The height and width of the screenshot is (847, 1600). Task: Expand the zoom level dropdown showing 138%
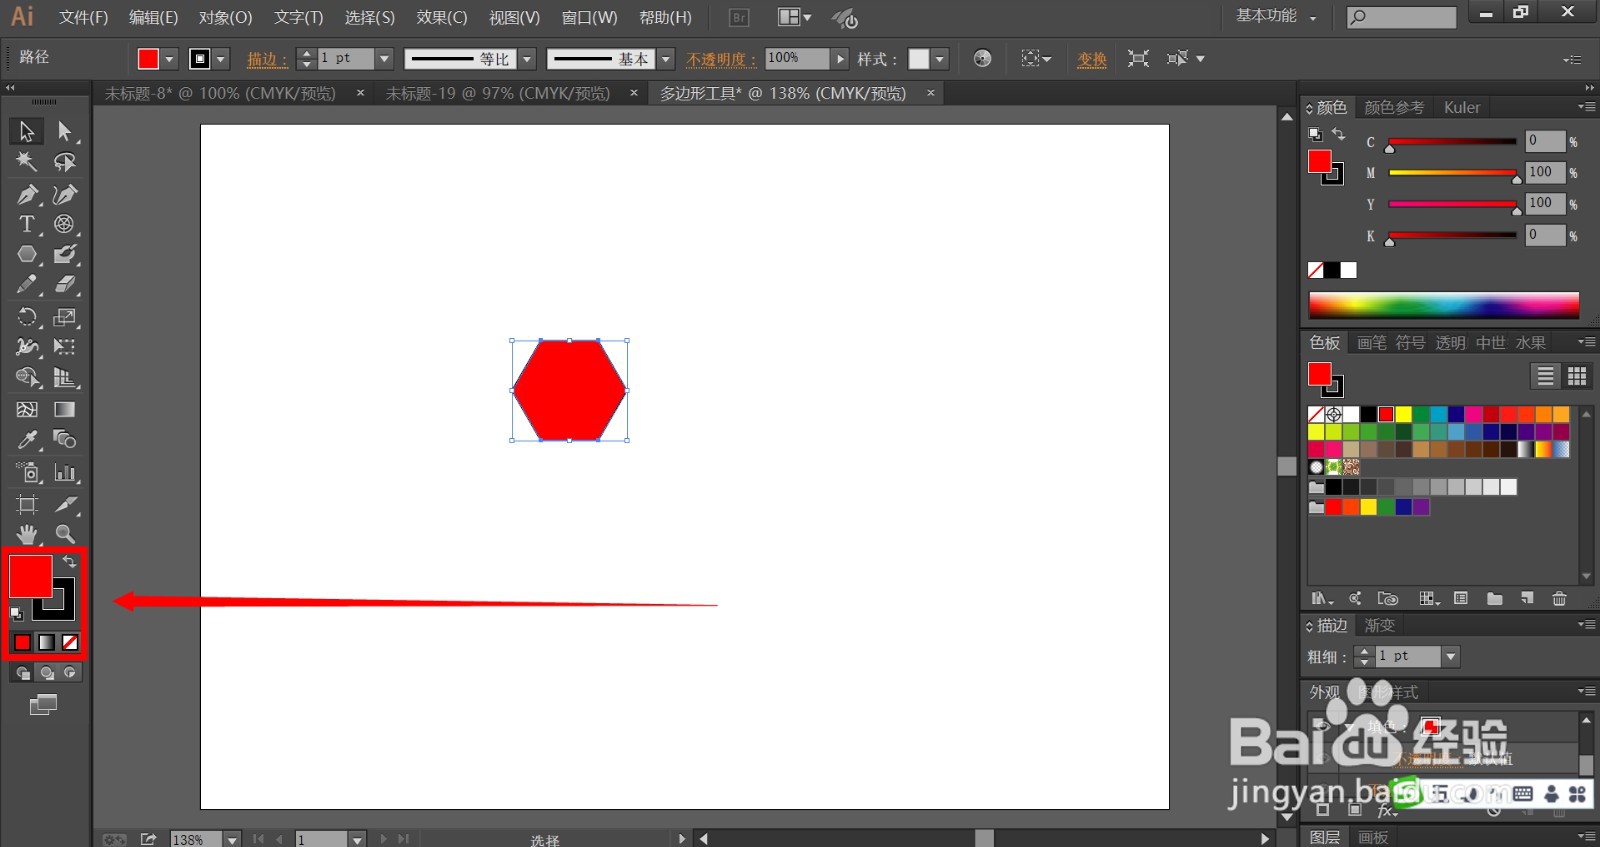coord(232,840)
